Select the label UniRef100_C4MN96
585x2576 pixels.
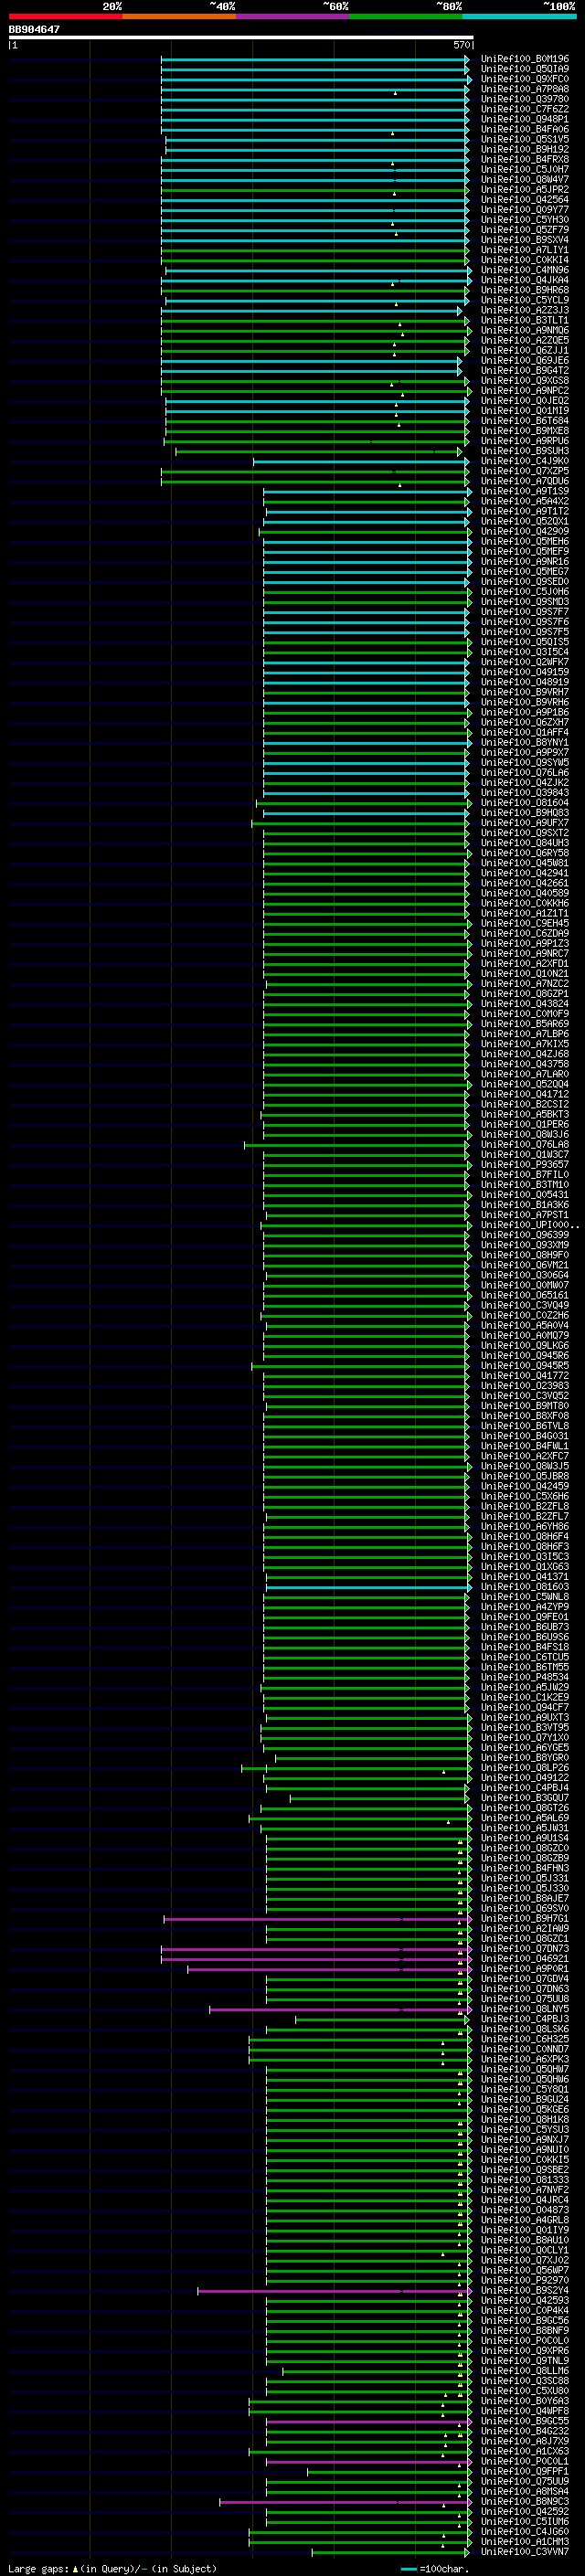(525, 270)
